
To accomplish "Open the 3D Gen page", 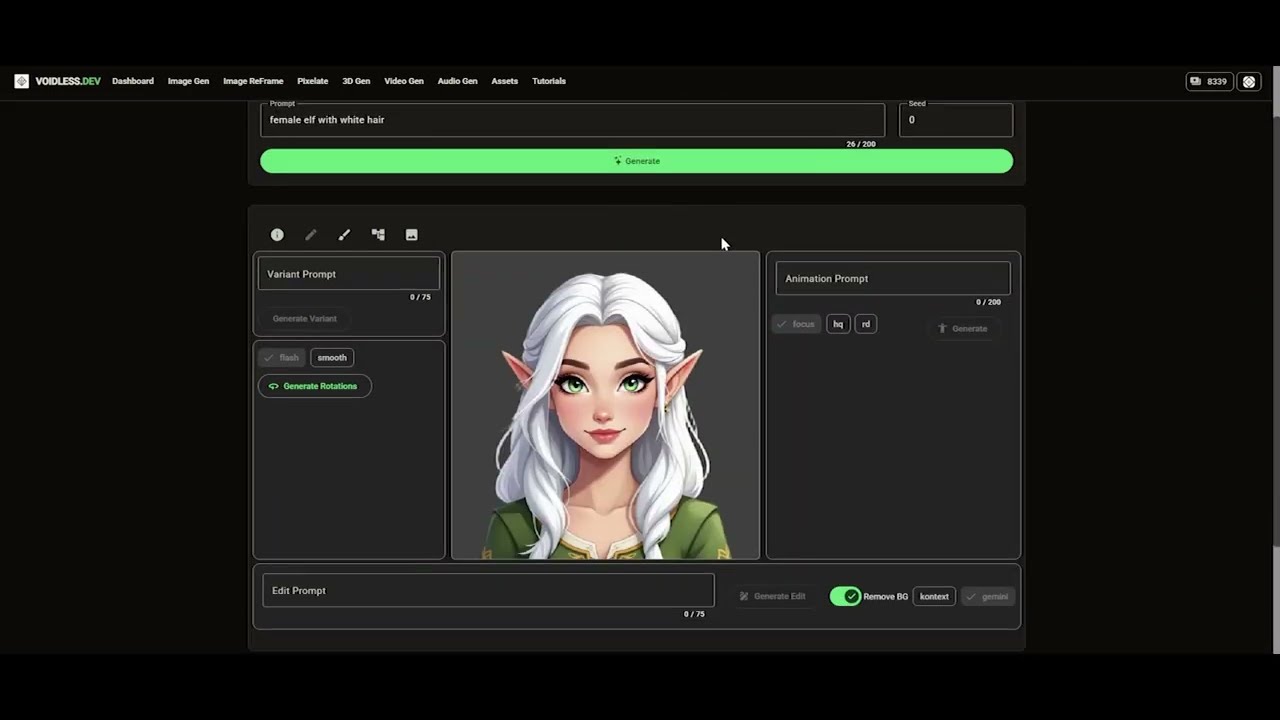I will (356, 81).
